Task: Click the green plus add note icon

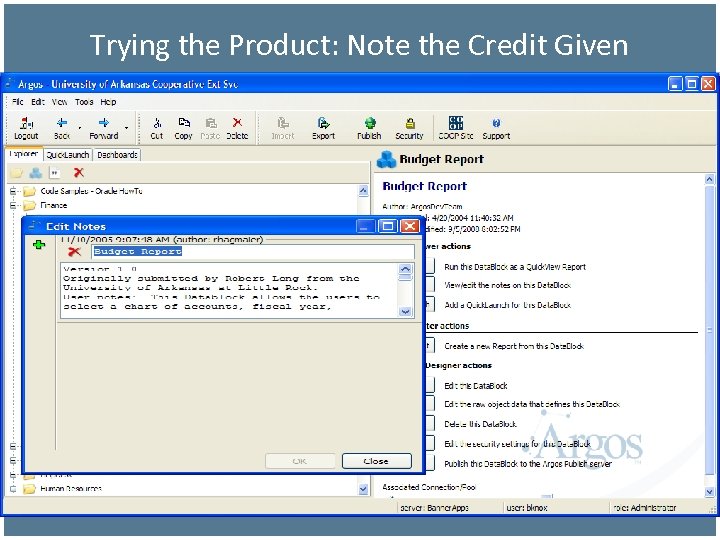Action: pyautogui.click(x=39, y=245)
